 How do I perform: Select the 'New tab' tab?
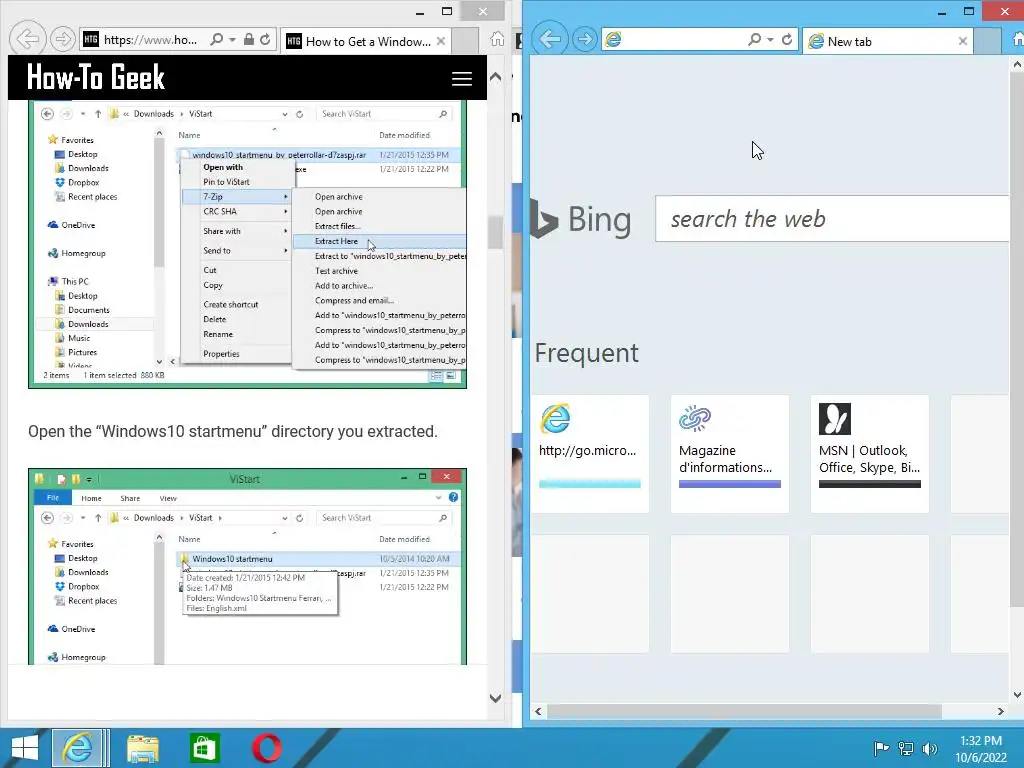(888, 41)
